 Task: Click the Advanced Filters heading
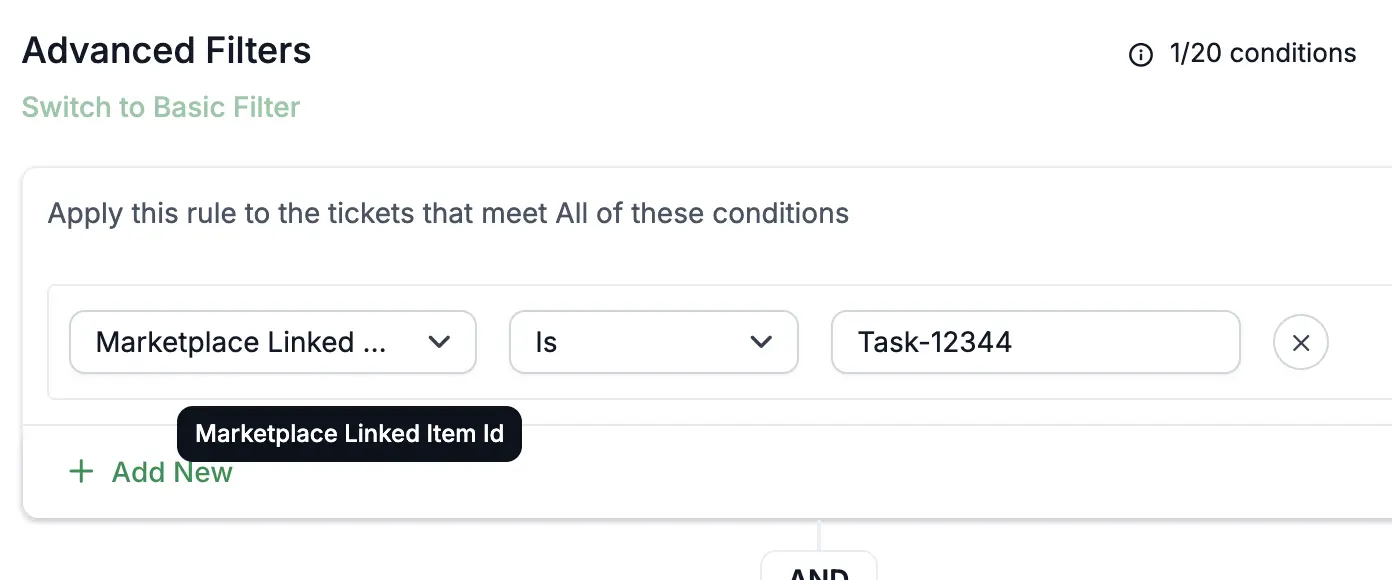(167, 50)
